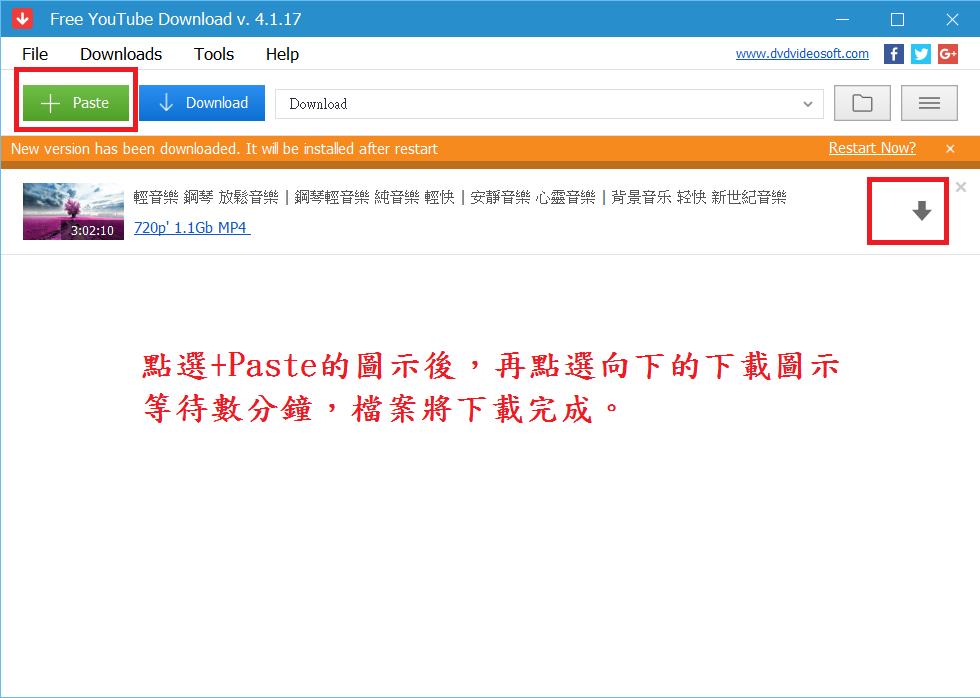This screenshot has width=980, height=698.
Task: Open the Tools menu
Action: pyautogui.click(x=214, y=54)
